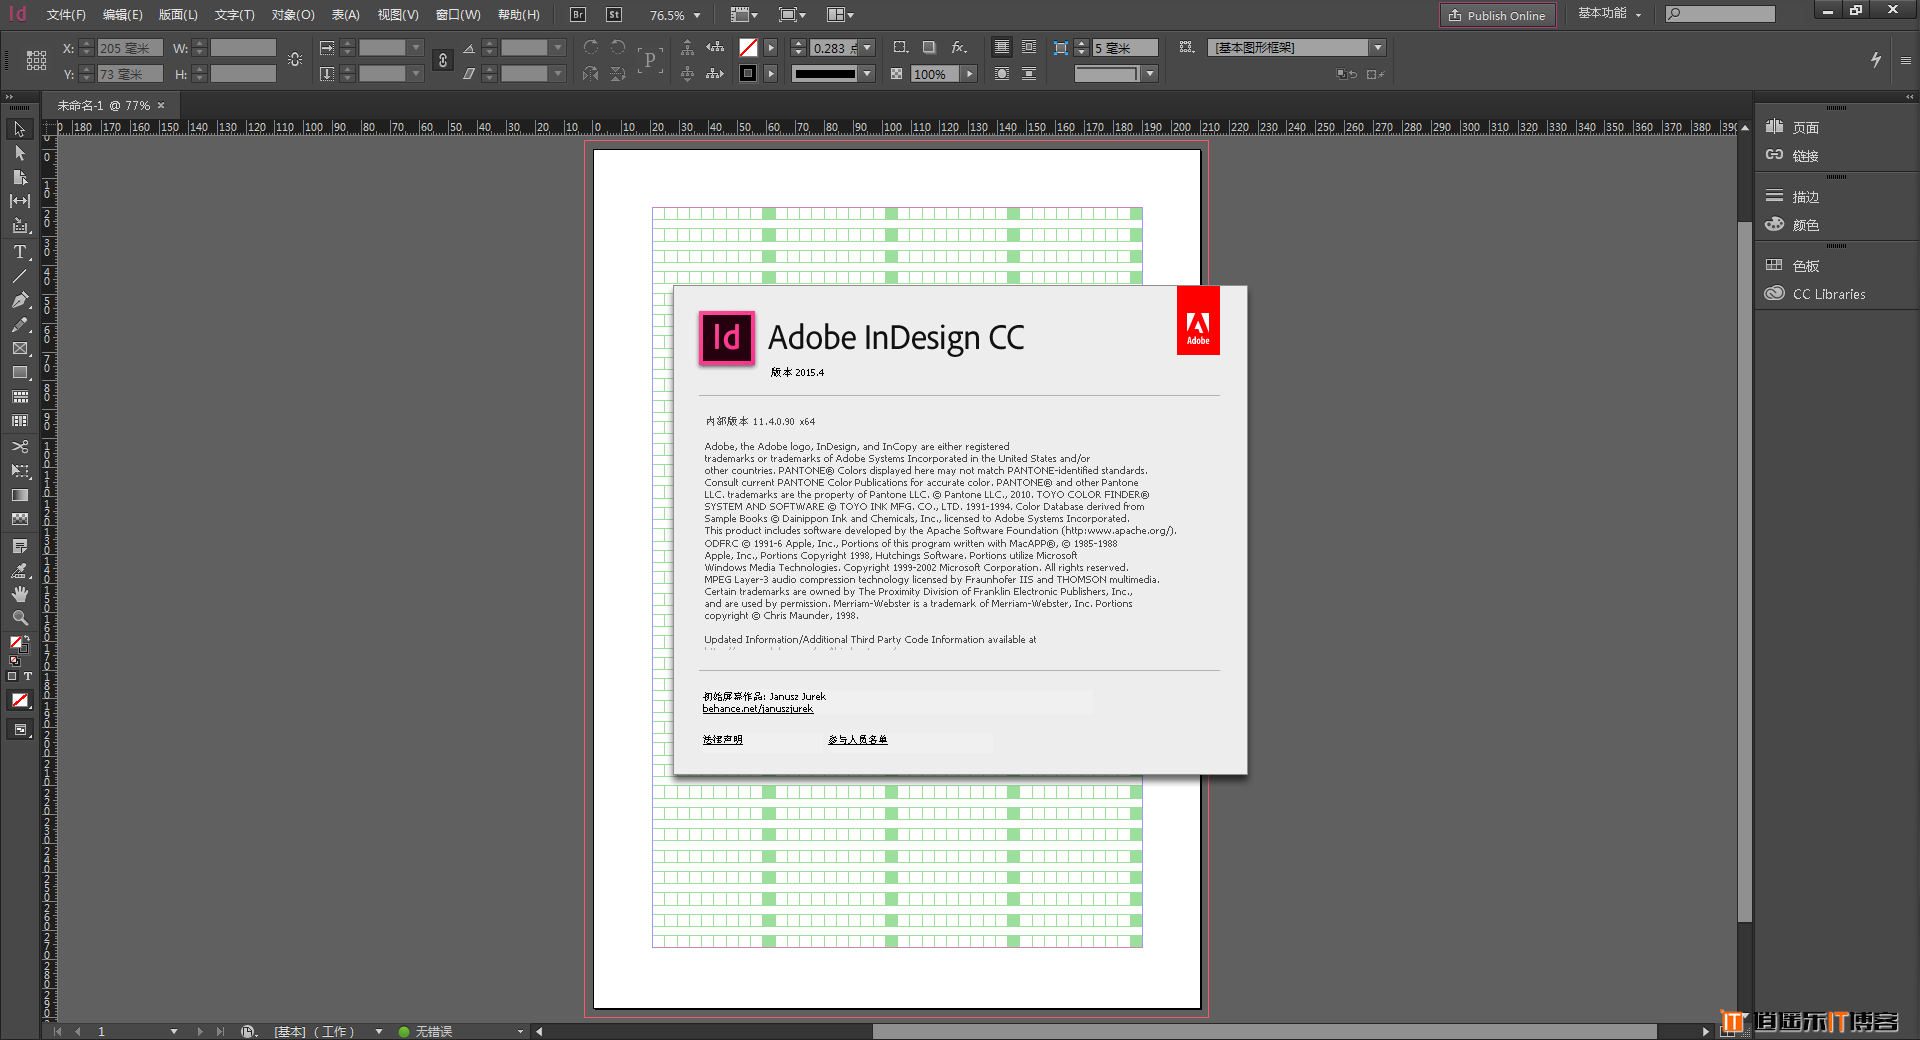
Task: Open the 文件(F) menu
Action: pos(66,15)
